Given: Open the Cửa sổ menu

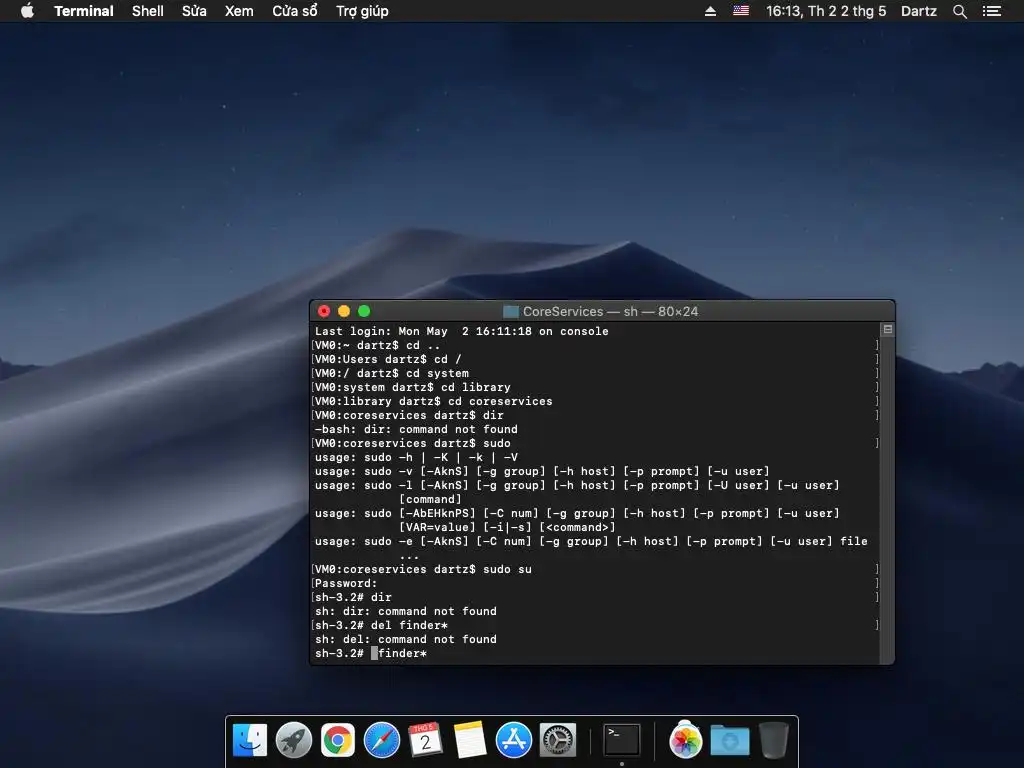Looking at the screenshot, I should pos(295,11).
